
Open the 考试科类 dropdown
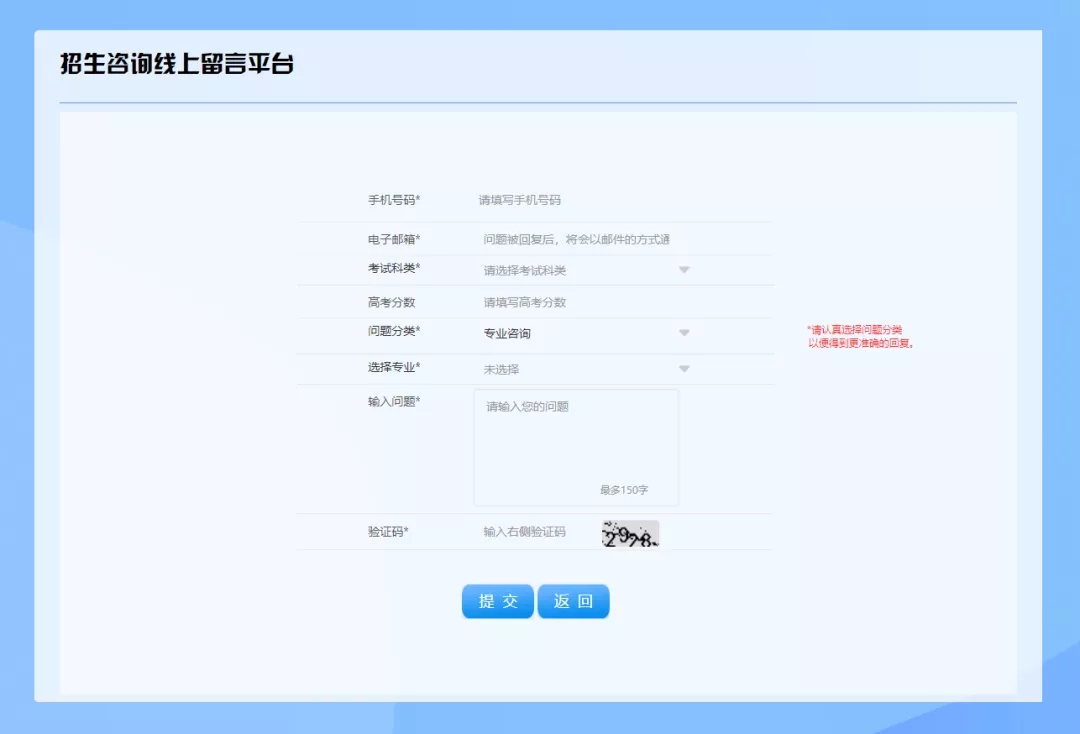coord(585,270)
